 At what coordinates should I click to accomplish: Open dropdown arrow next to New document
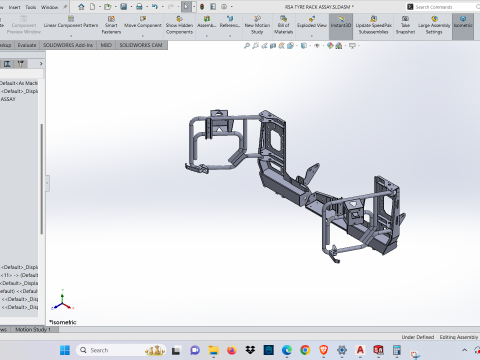point(100,7)
